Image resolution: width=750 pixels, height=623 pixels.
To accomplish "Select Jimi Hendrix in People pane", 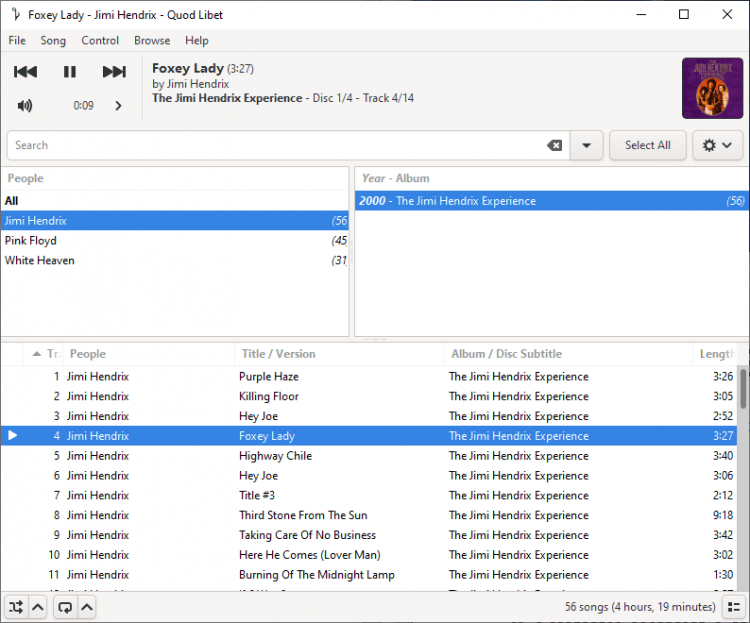I will pyautogui.click(x=175, y=221).
